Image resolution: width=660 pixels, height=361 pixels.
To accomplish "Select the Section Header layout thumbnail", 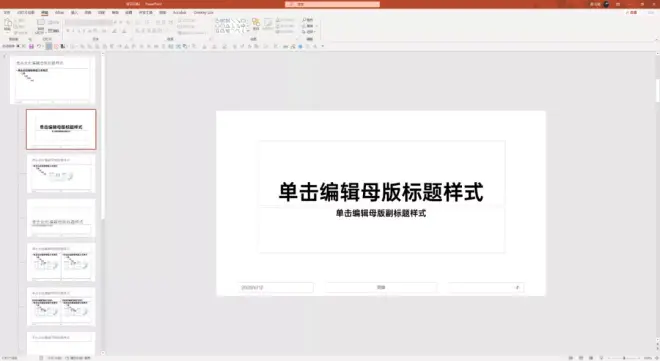I will (61, 218).
